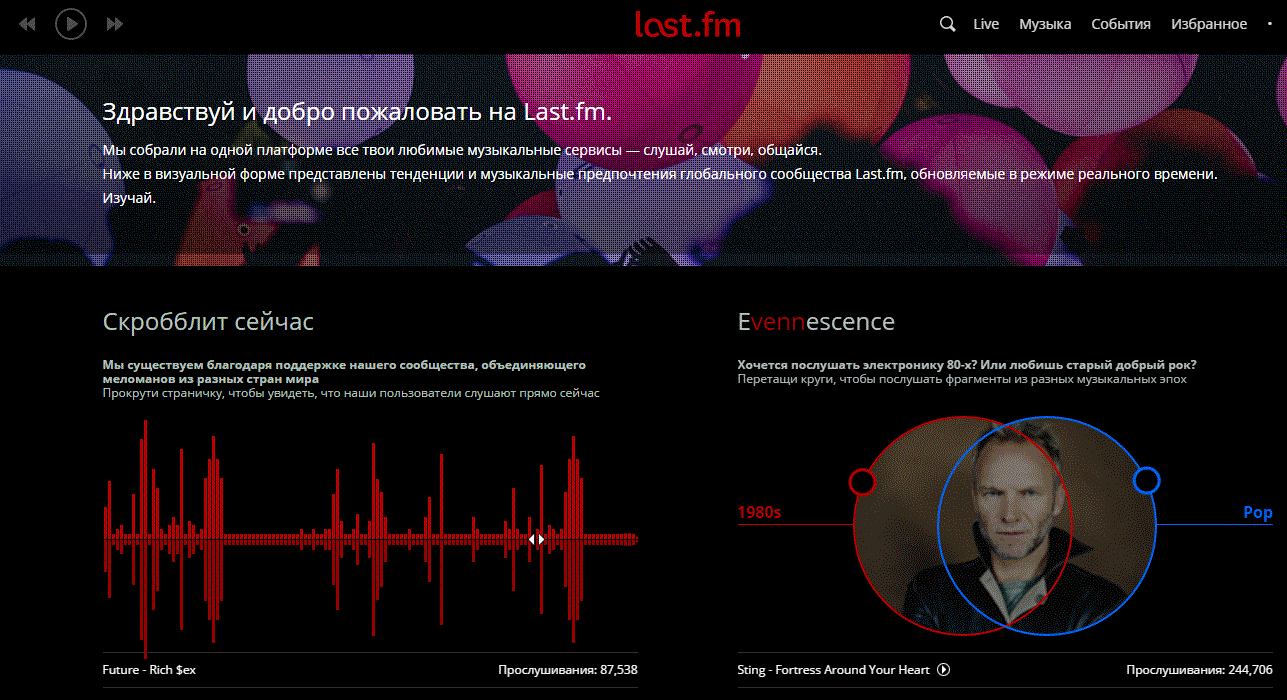Open the Избранное menu item
Image resolution: width=1287 pixels, height=700 pixels.
1209,24
